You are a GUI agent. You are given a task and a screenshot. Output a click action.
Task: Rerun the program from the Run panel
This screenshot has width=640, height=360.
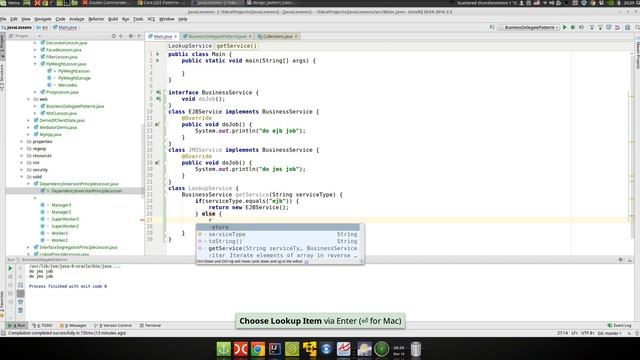coord(10,268)
